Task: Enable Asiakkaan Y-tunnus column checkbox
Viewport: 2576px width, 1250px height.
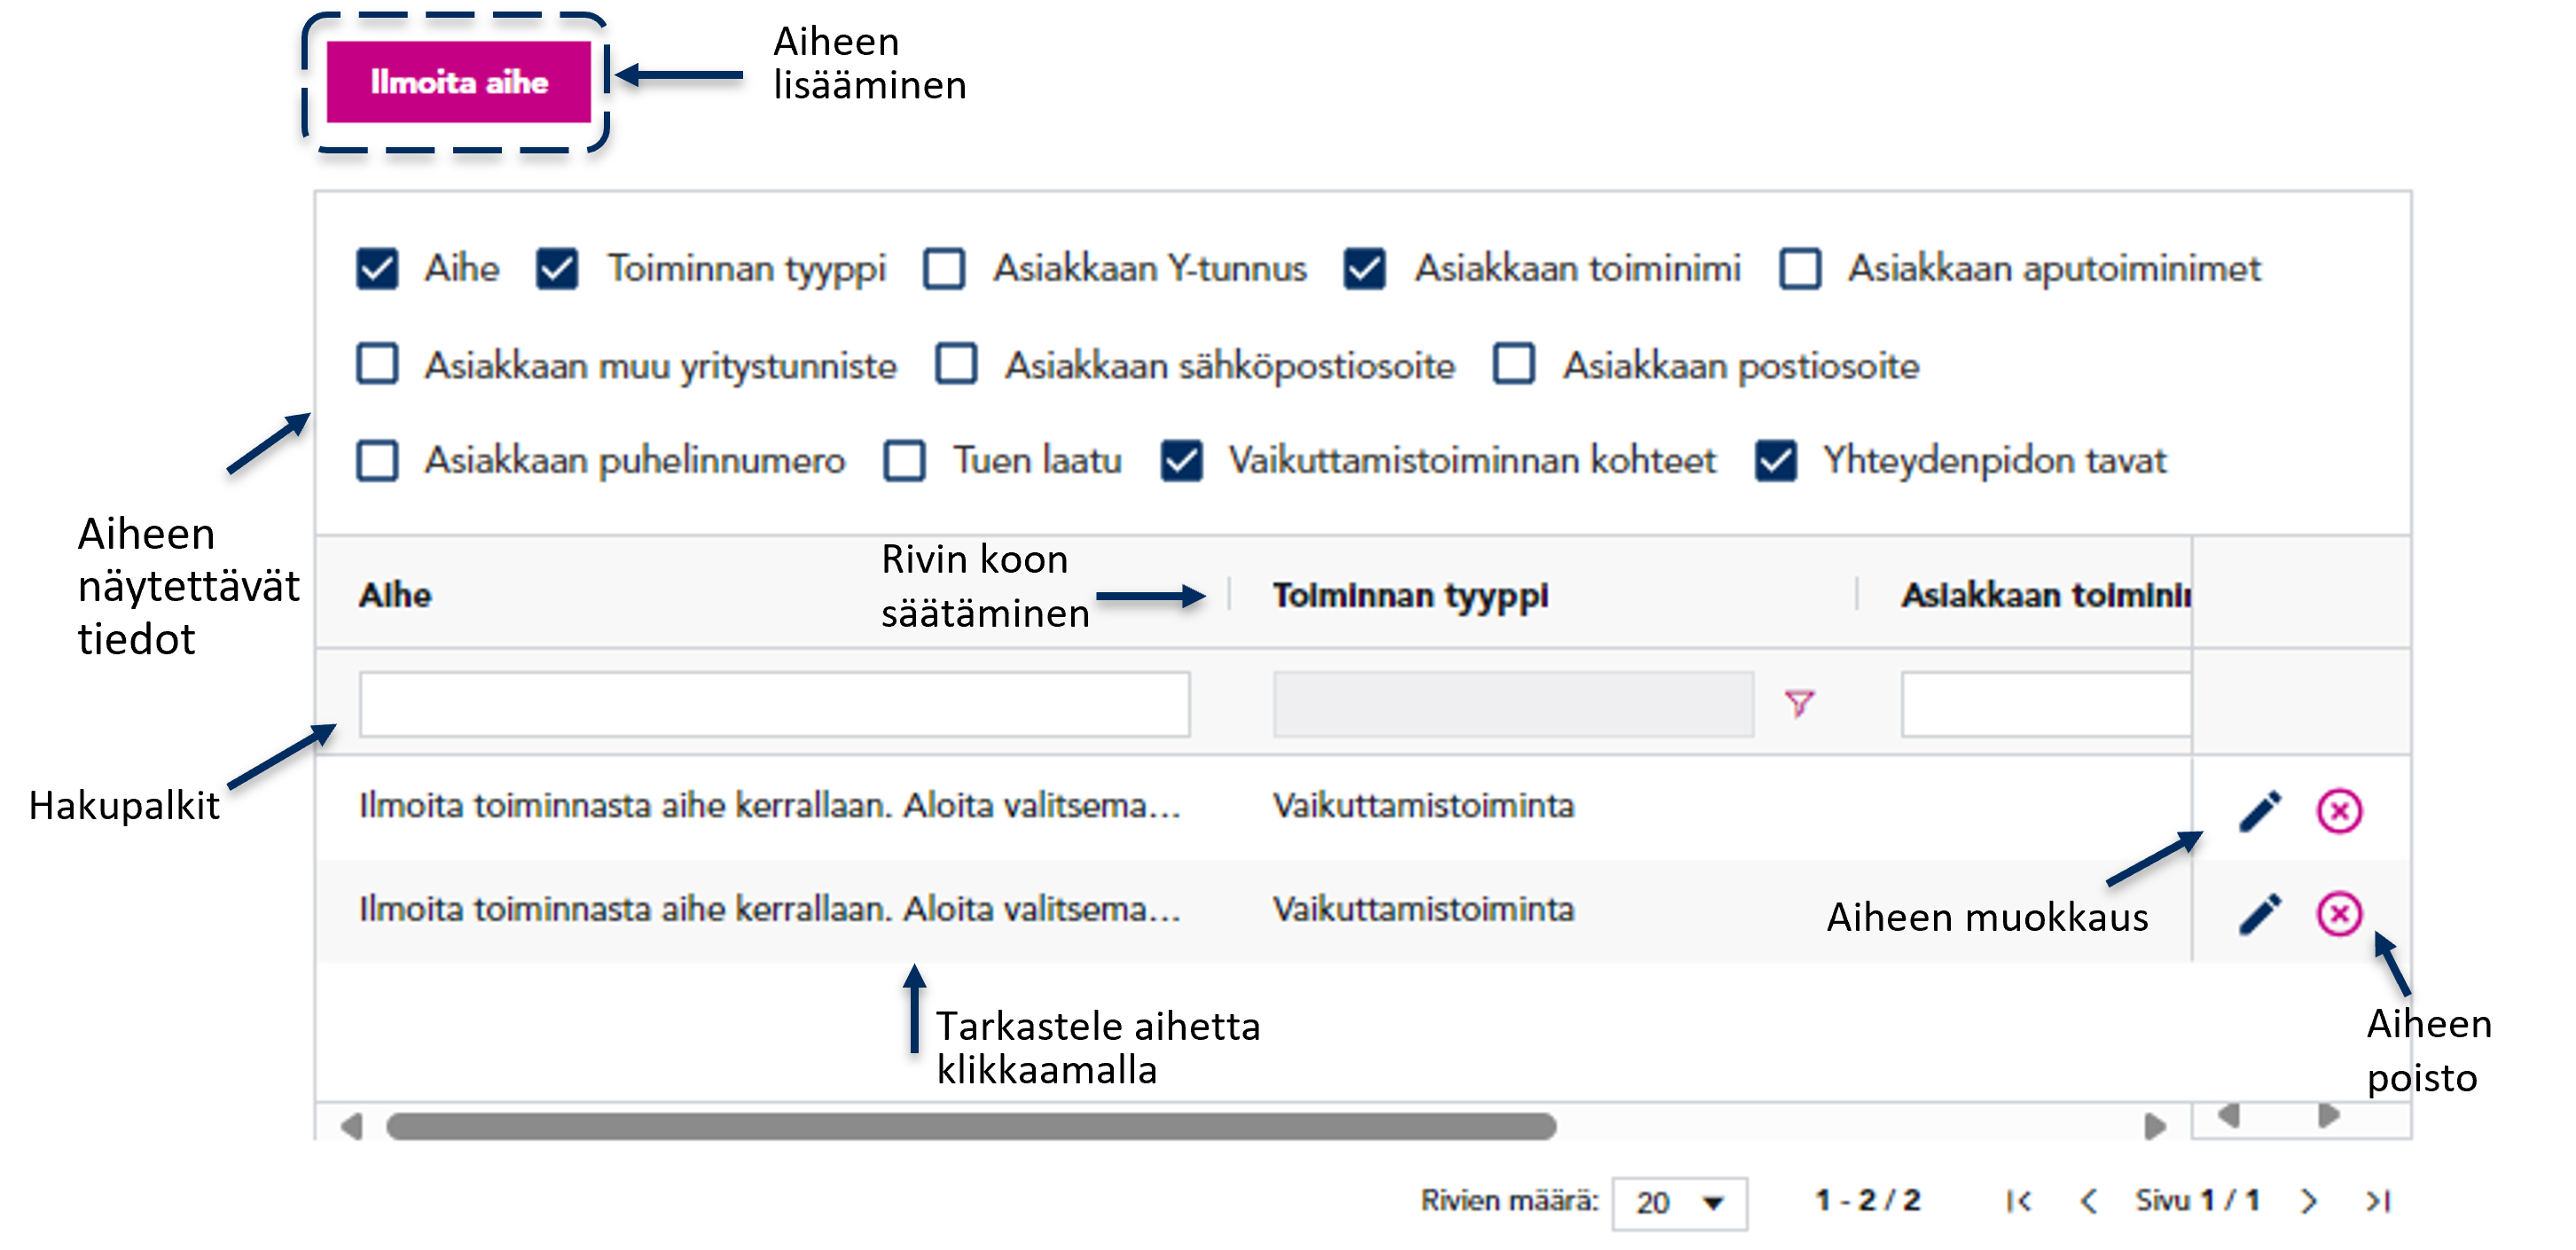Action: click(944, 269)
